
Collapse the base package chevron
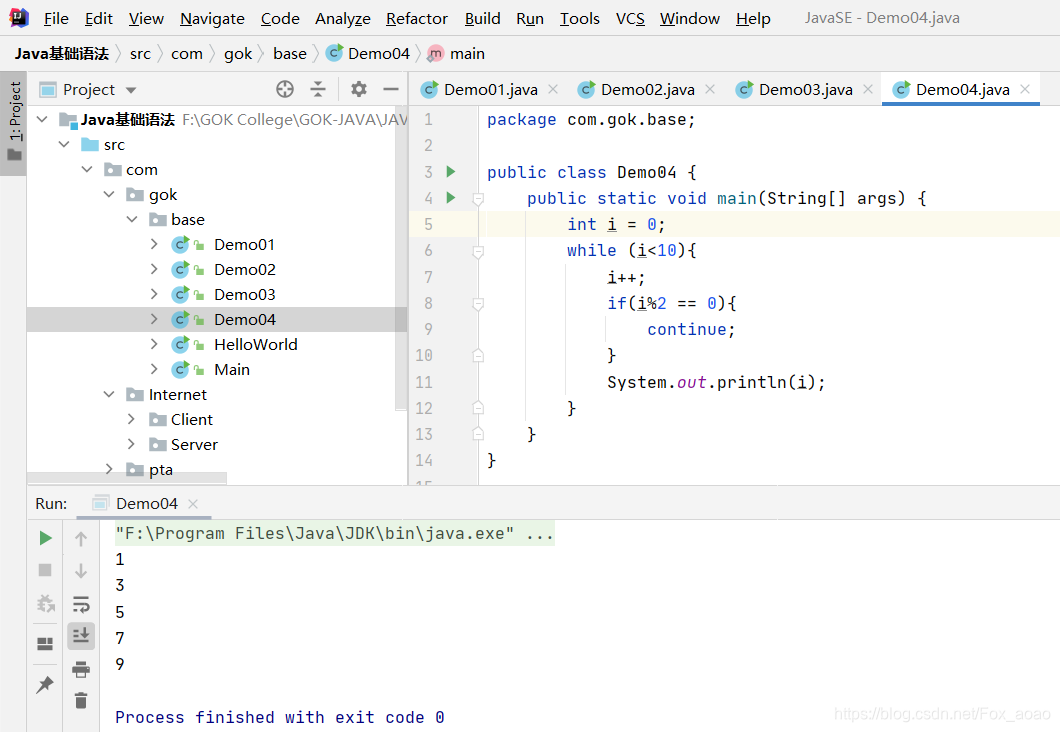coord(132,220)
